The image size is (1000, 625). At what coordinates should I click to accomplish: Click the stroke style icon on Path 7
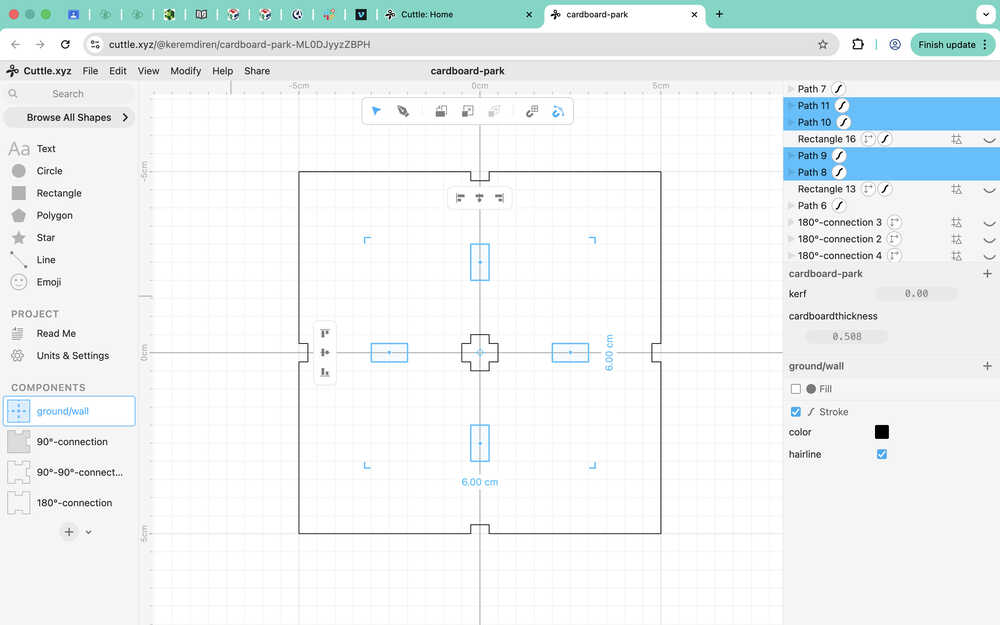(x=839, y=89)
